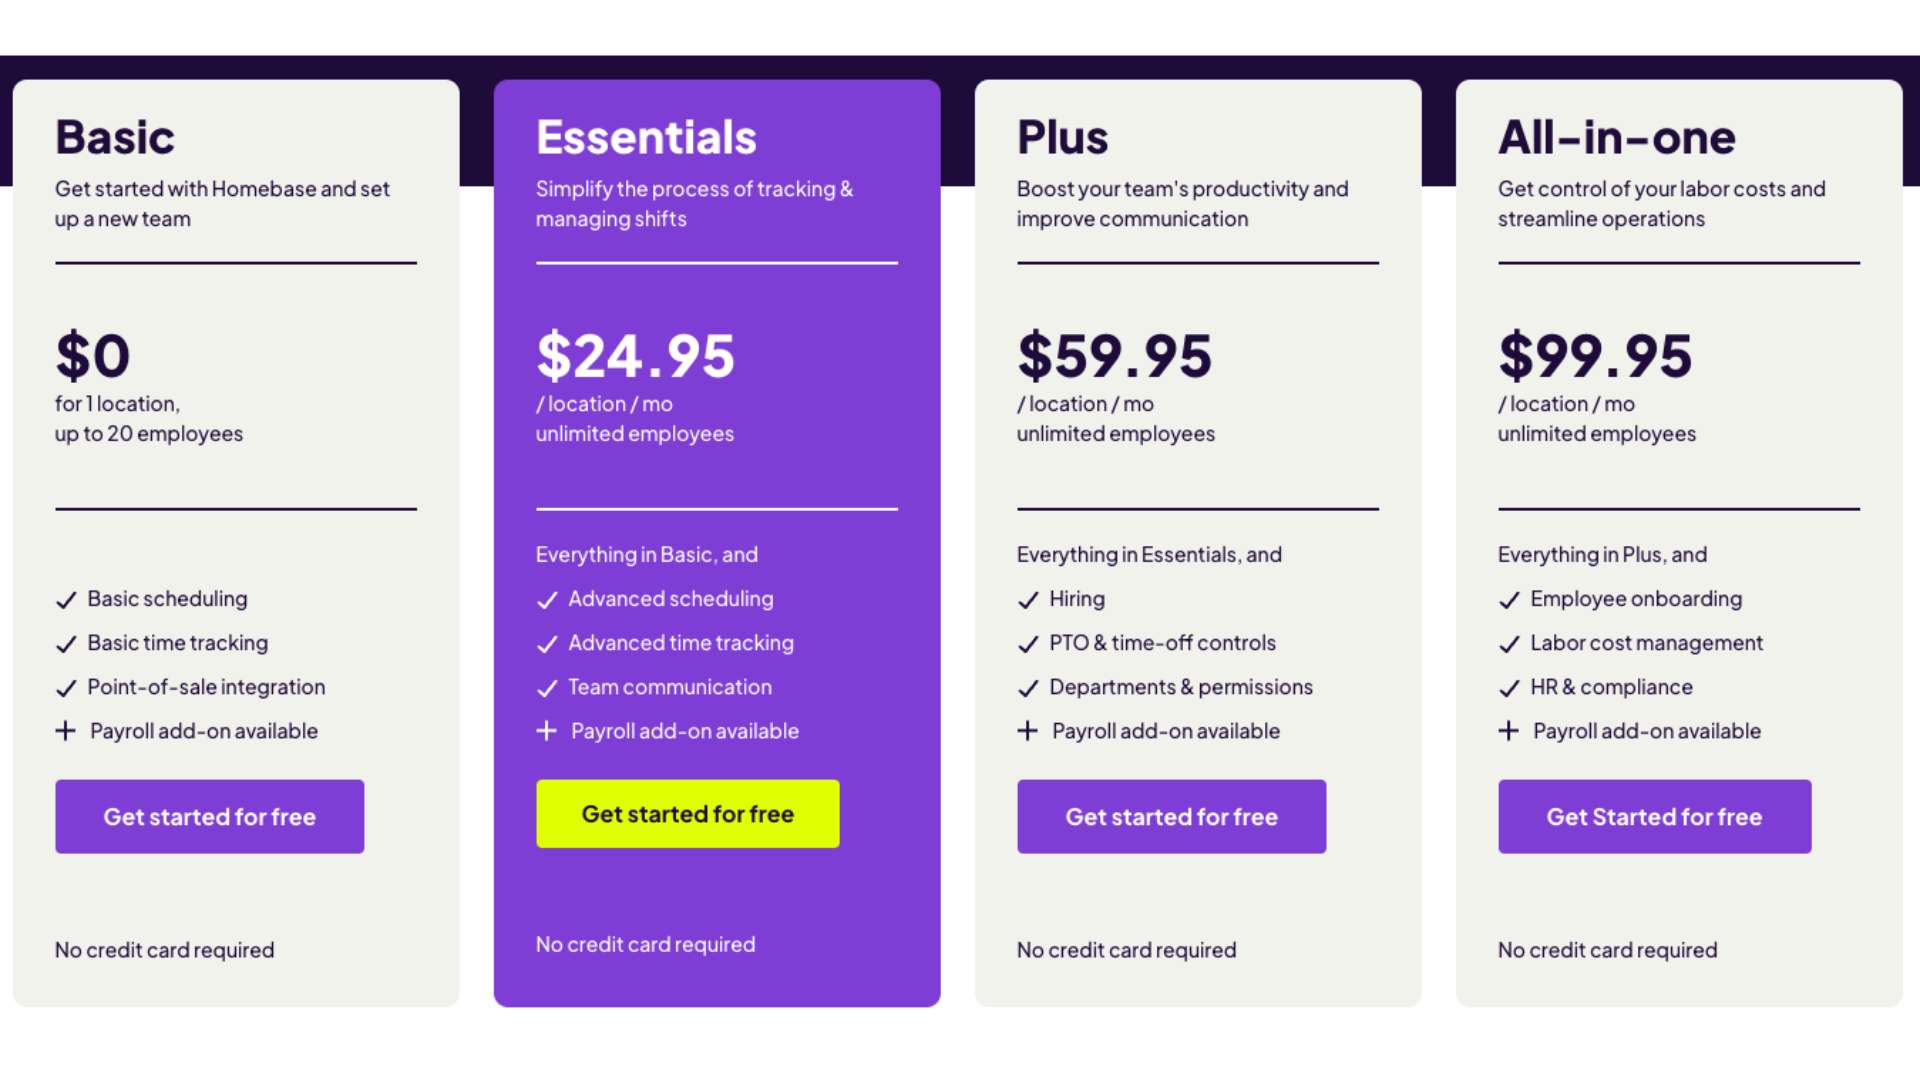Click the checkmark beside HR & compliance
1920x1080 pixels.
coord(1508,688)
